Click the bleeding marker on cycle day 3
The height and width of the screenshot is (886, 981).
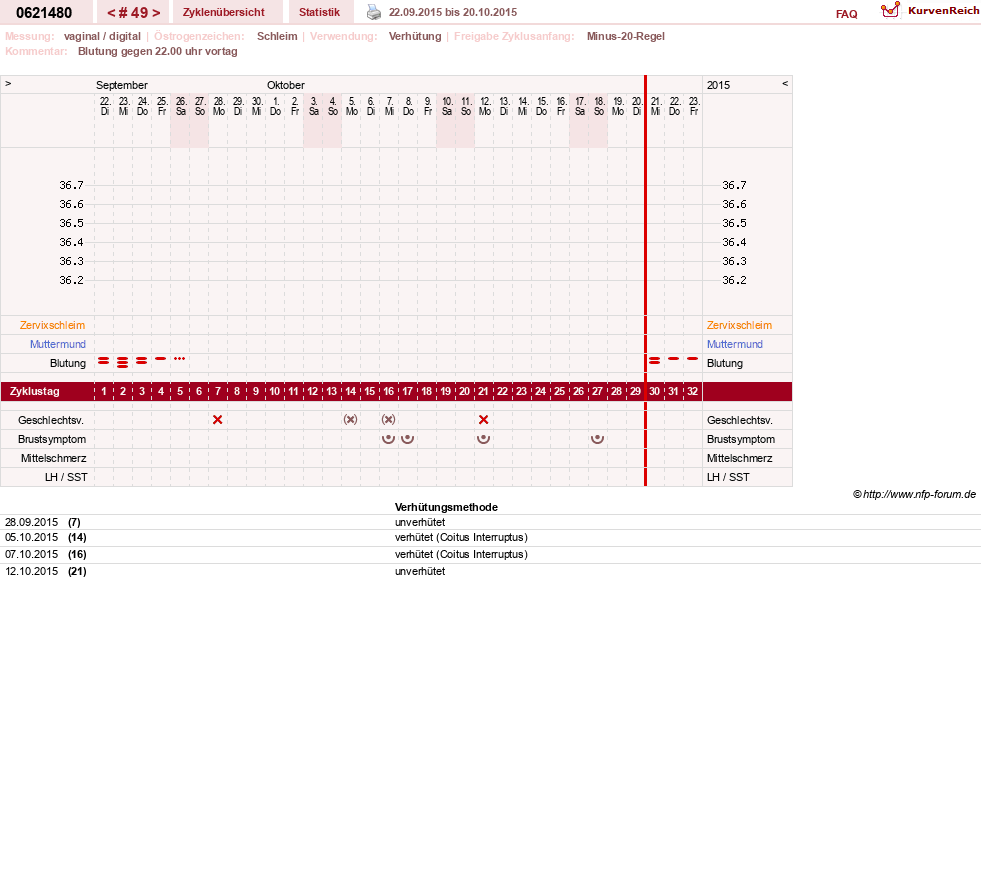pyautogui.click(x=141, y=361)
